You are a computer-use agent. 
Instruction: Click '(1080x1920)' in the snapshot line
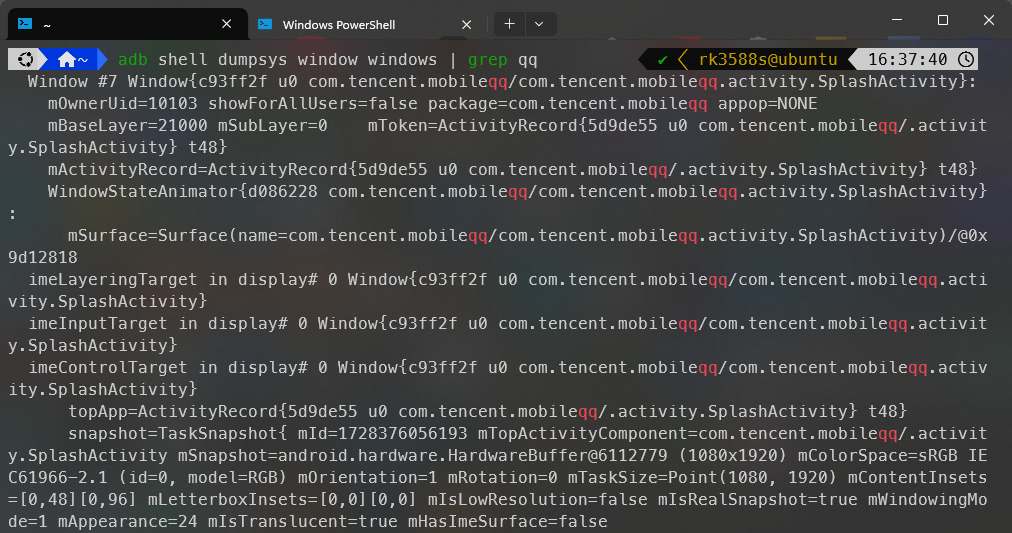click(733, 455)
